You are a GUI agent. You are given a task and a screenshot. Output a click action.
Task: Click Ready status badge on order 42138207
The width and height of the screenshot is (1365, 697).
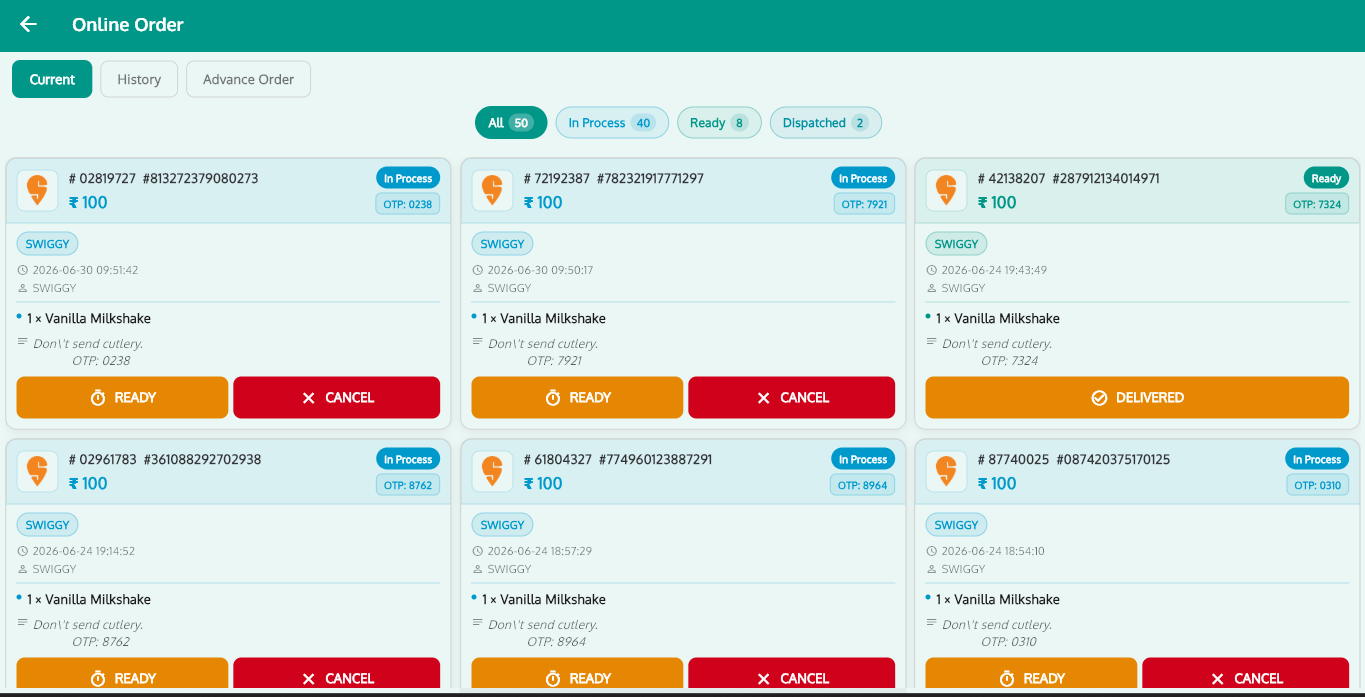[1326, 178]
